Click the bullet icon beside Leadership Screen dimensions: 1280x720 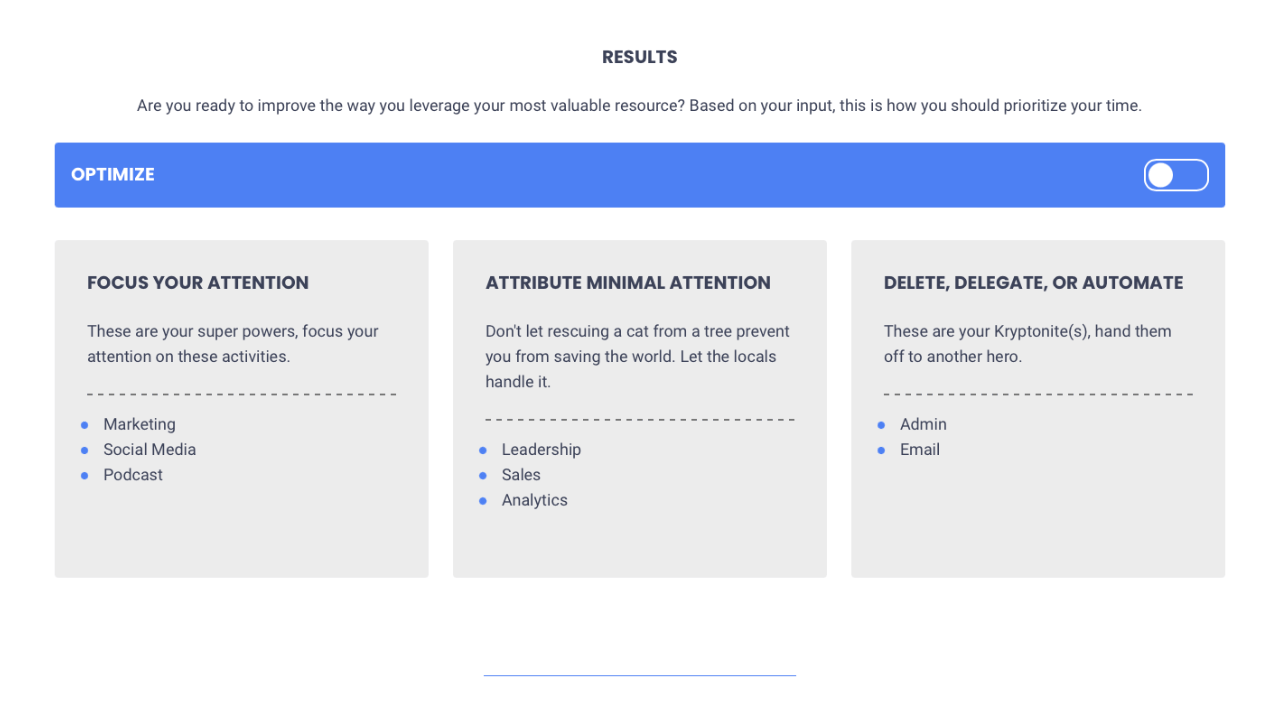pyautogui.click(x=483, y=450)
